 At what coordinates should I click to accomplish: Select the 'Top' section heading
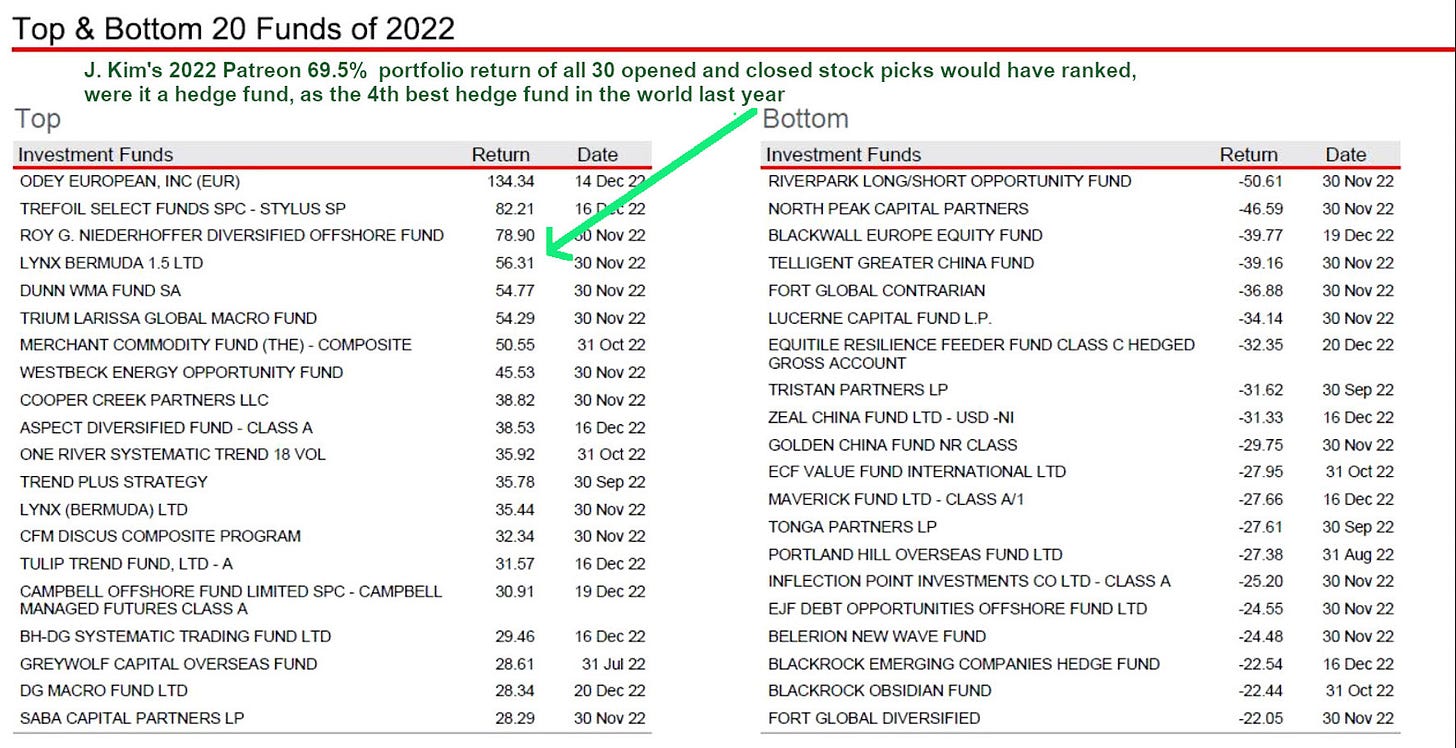coord(37,119)
